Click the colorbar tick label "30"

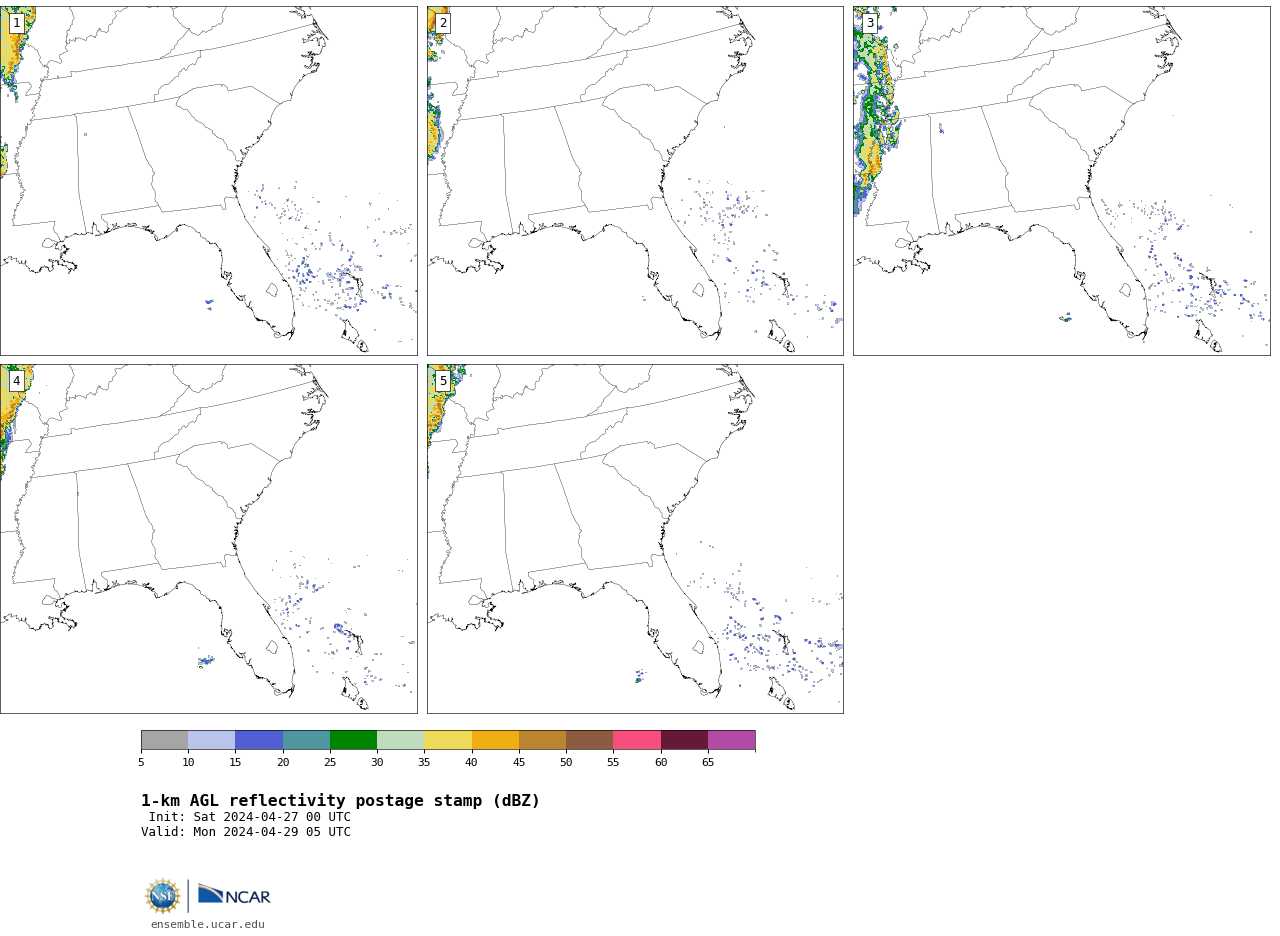tap(377, 763)
